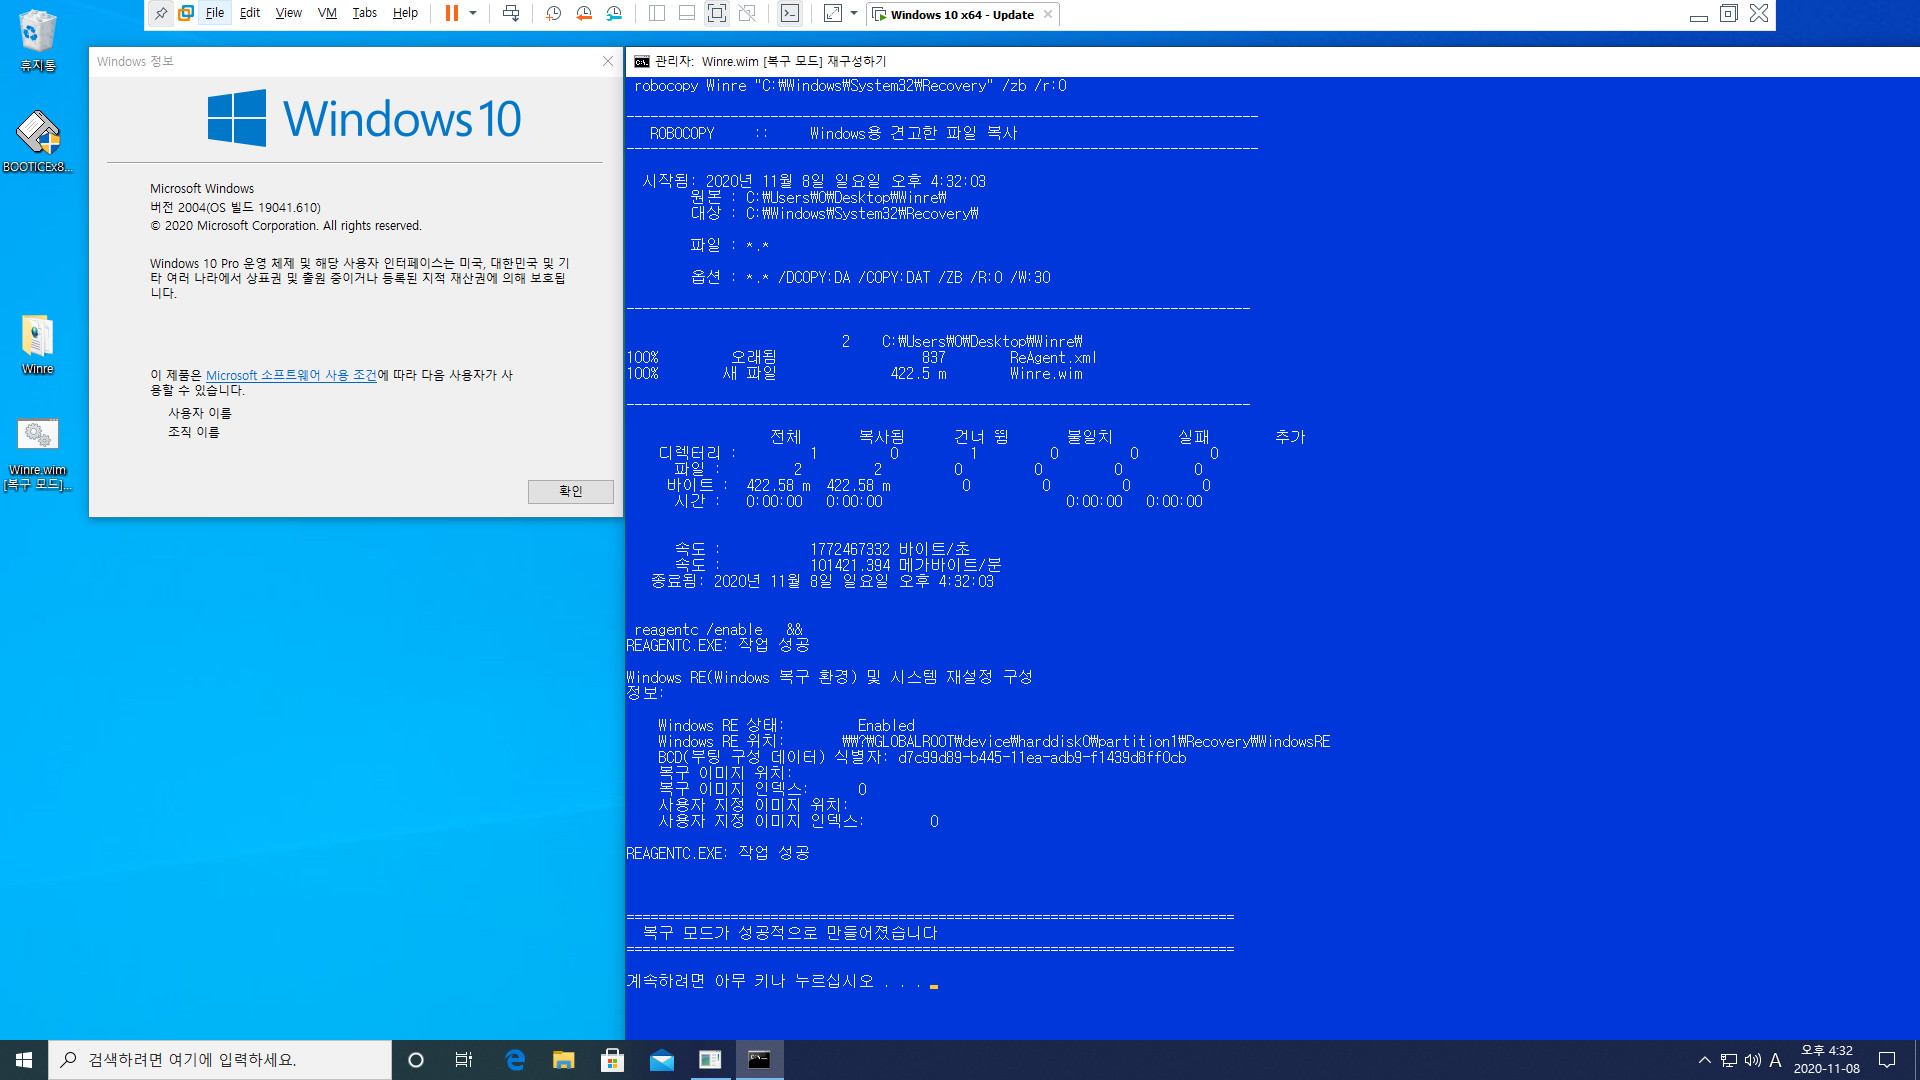Pause the virtual machine with orange button
1920x1080 pixels.
click(452, 14)
